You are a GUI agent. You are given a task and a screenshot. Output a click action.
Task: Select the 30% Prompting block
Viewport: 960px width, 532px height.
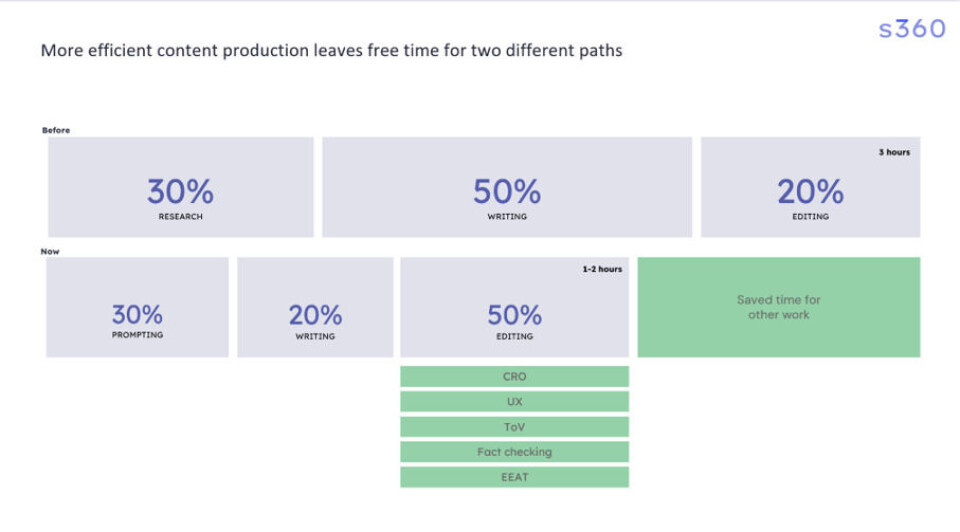click(137, 307)
